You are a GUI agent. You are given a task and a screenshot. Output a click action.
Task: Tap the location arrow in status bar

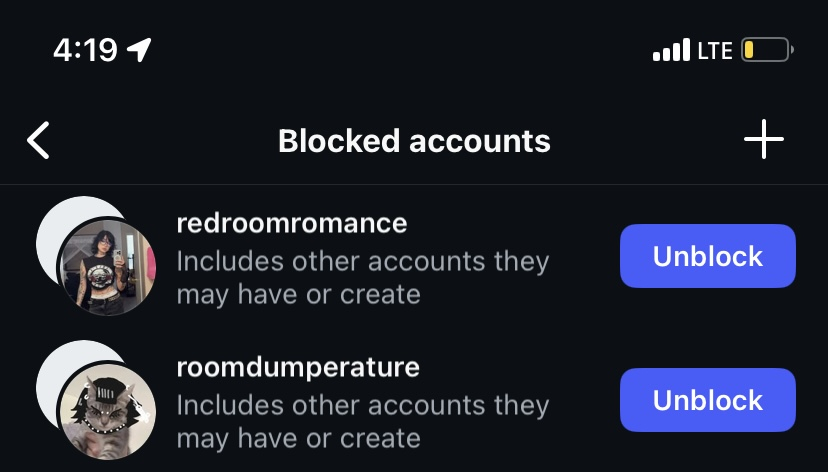click(x=139, y=49)
